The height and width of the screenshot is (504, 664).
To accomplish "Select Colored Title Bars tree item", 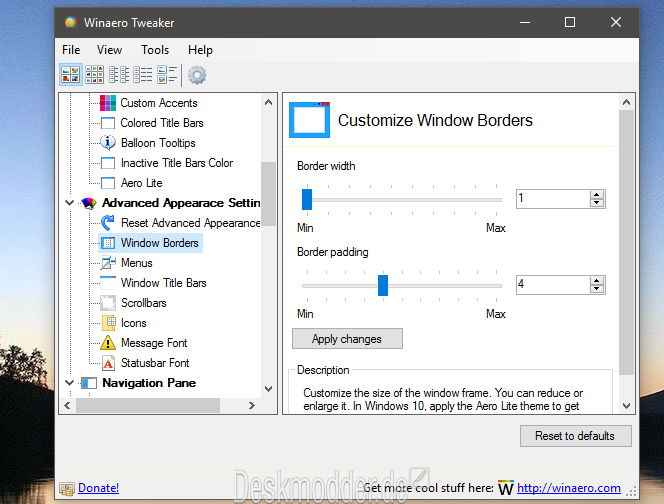I will coord(162,123).
